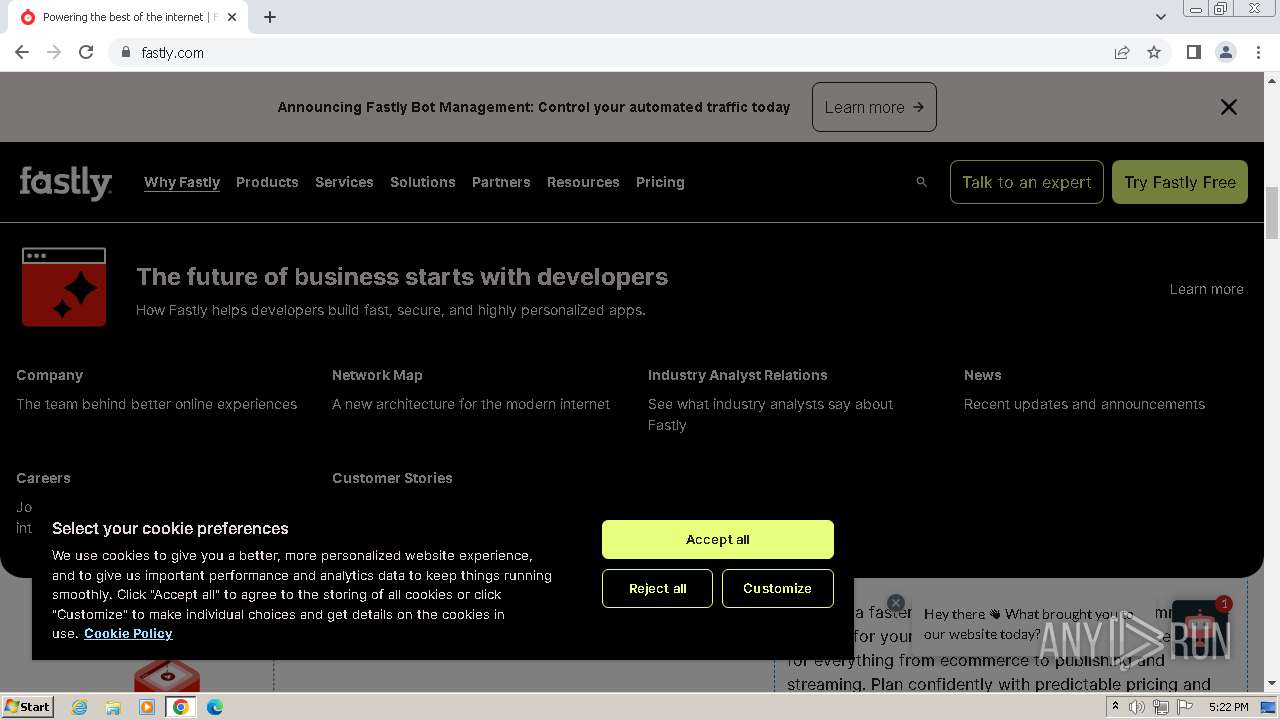Open the Company link
This screenshot has width=1280, height=720.
coord(50,375)
